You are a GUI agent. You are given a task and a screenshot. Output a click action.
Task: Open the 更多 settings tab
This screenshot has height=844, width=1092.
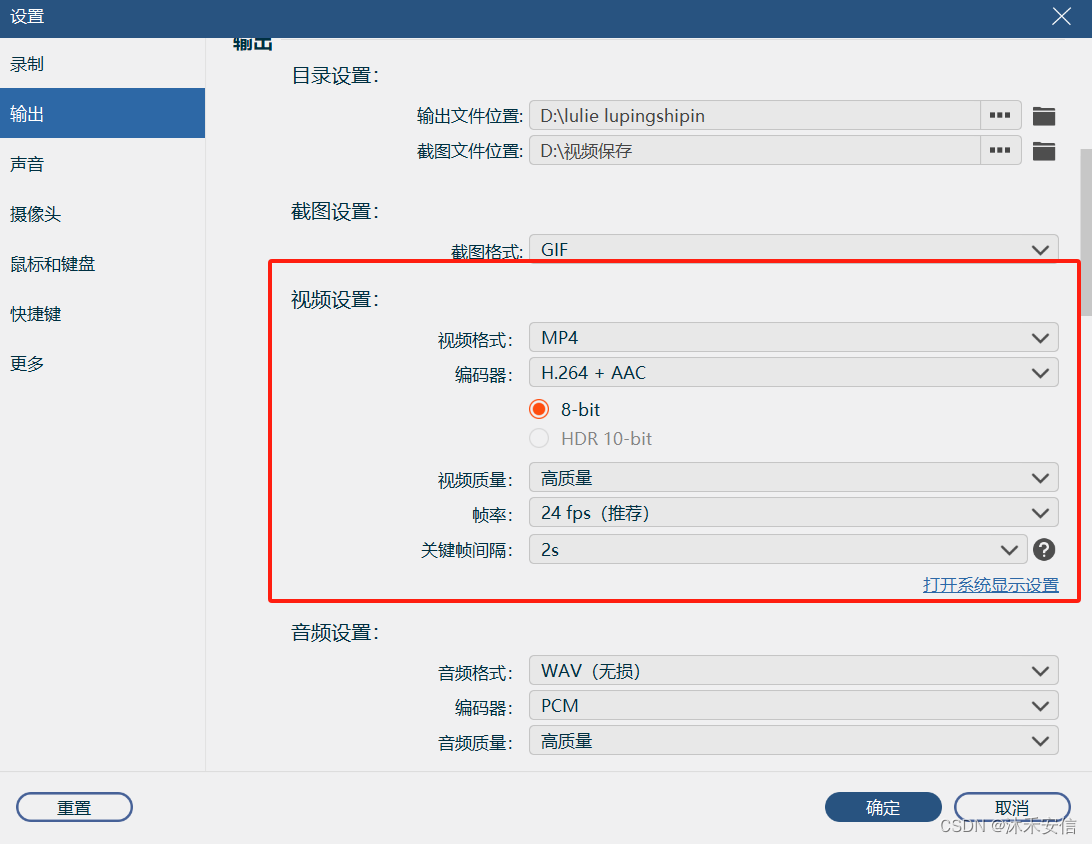click(x=102, y=364)
